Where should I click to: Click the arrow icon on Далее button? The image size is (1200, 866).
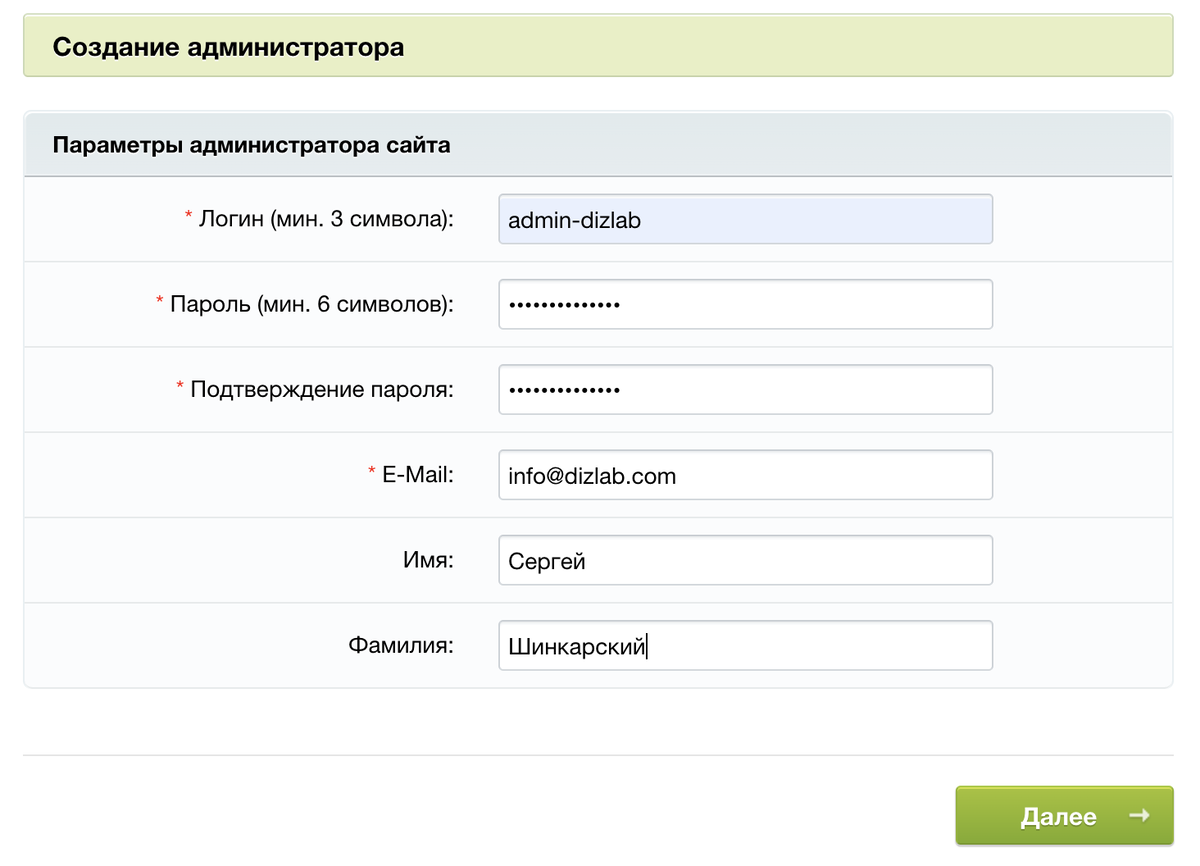point(1138,816)
